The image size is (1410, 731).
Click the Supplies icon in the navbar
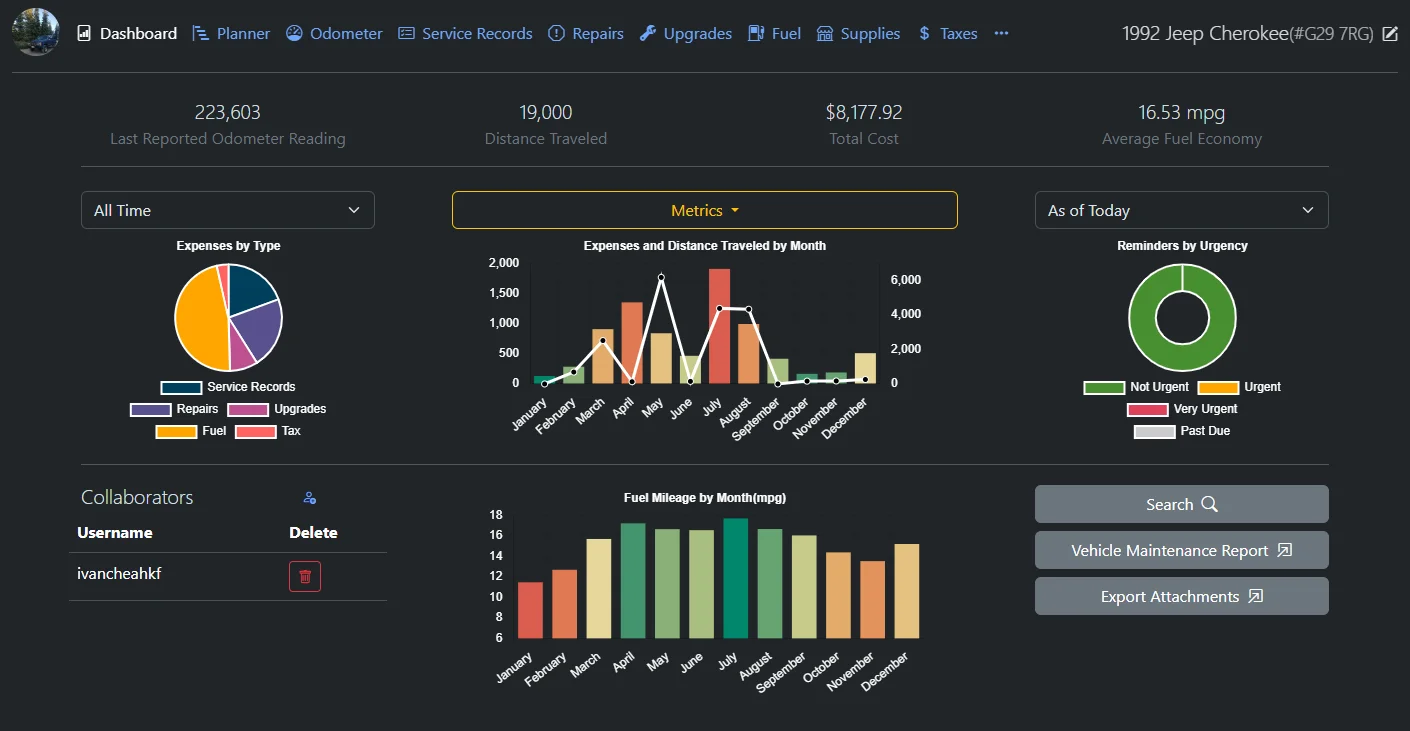[x=825, y=33]
